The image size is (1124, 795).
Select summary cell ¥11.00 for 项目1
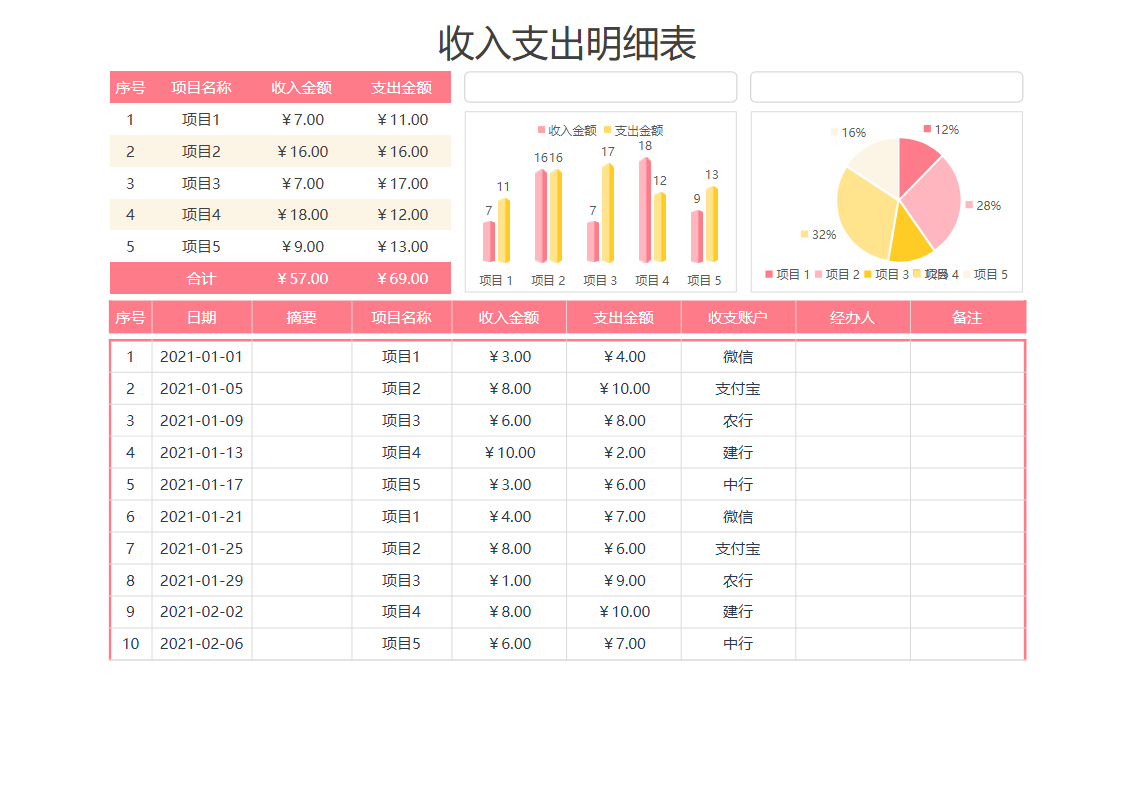click(402, 120)
